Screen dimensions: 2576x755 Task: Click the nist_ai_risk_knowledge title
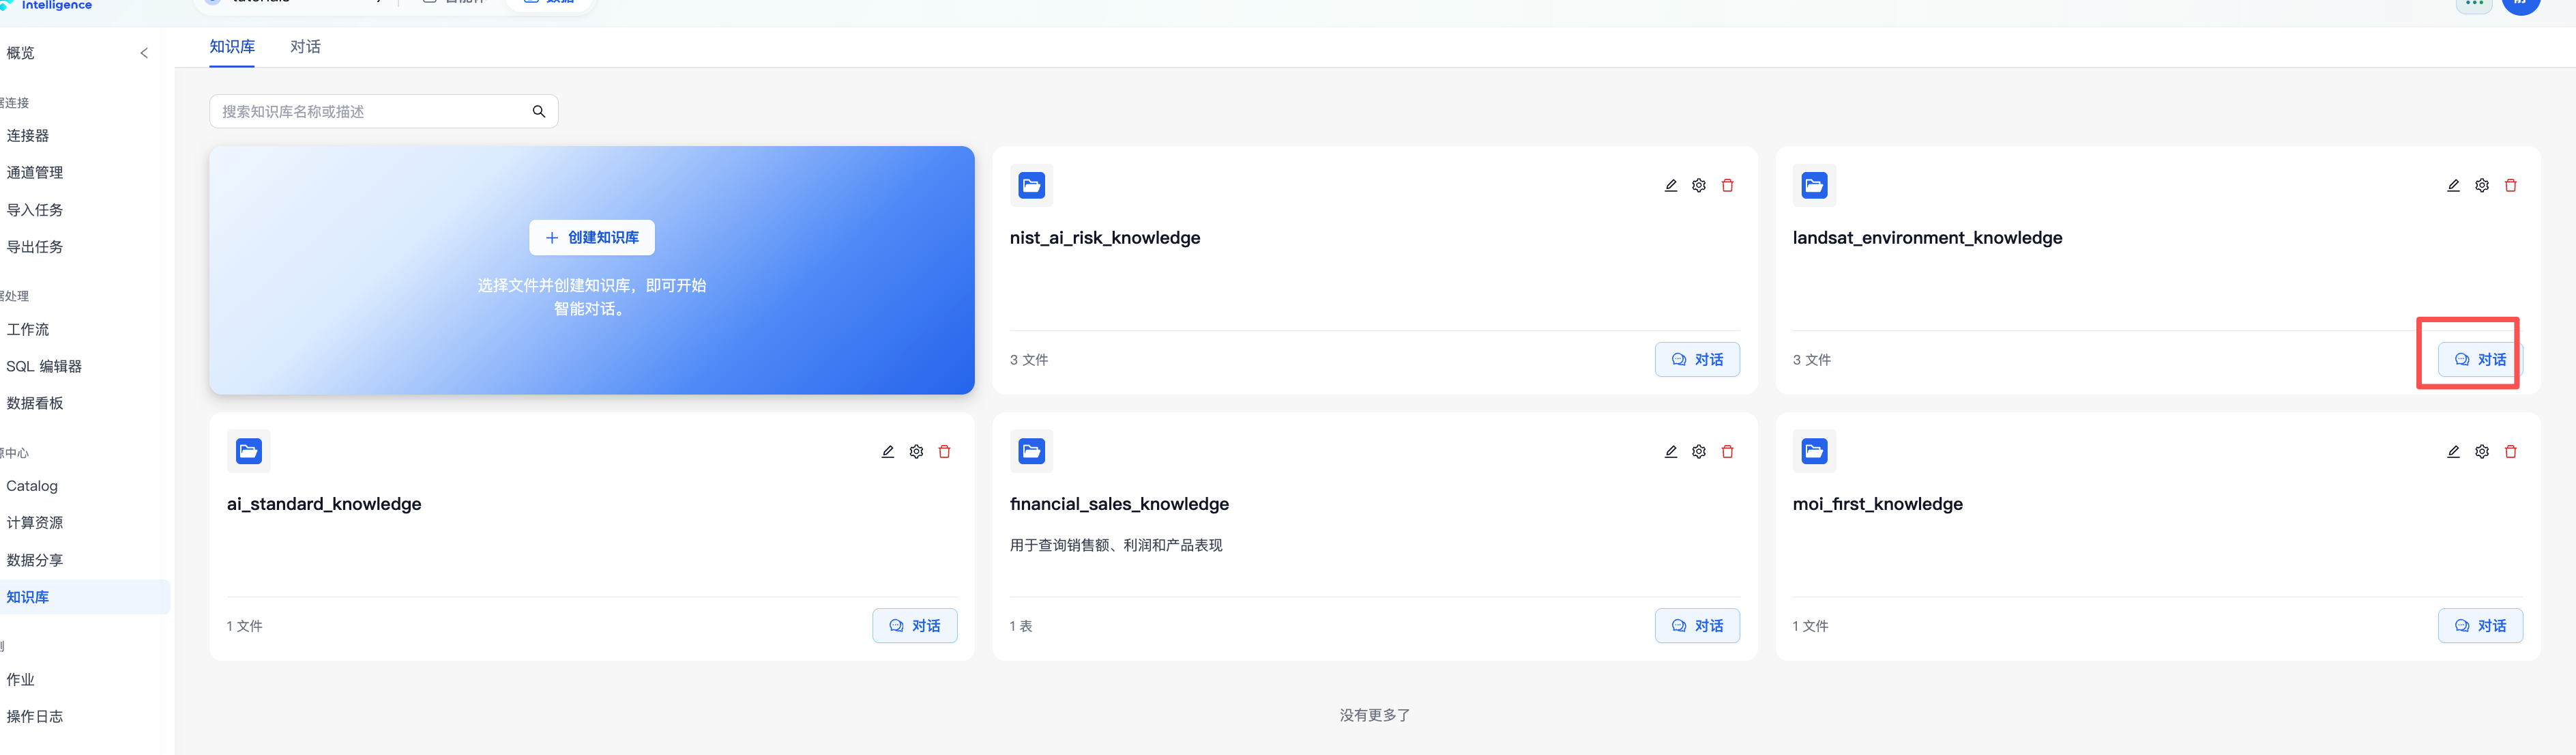1105,238
